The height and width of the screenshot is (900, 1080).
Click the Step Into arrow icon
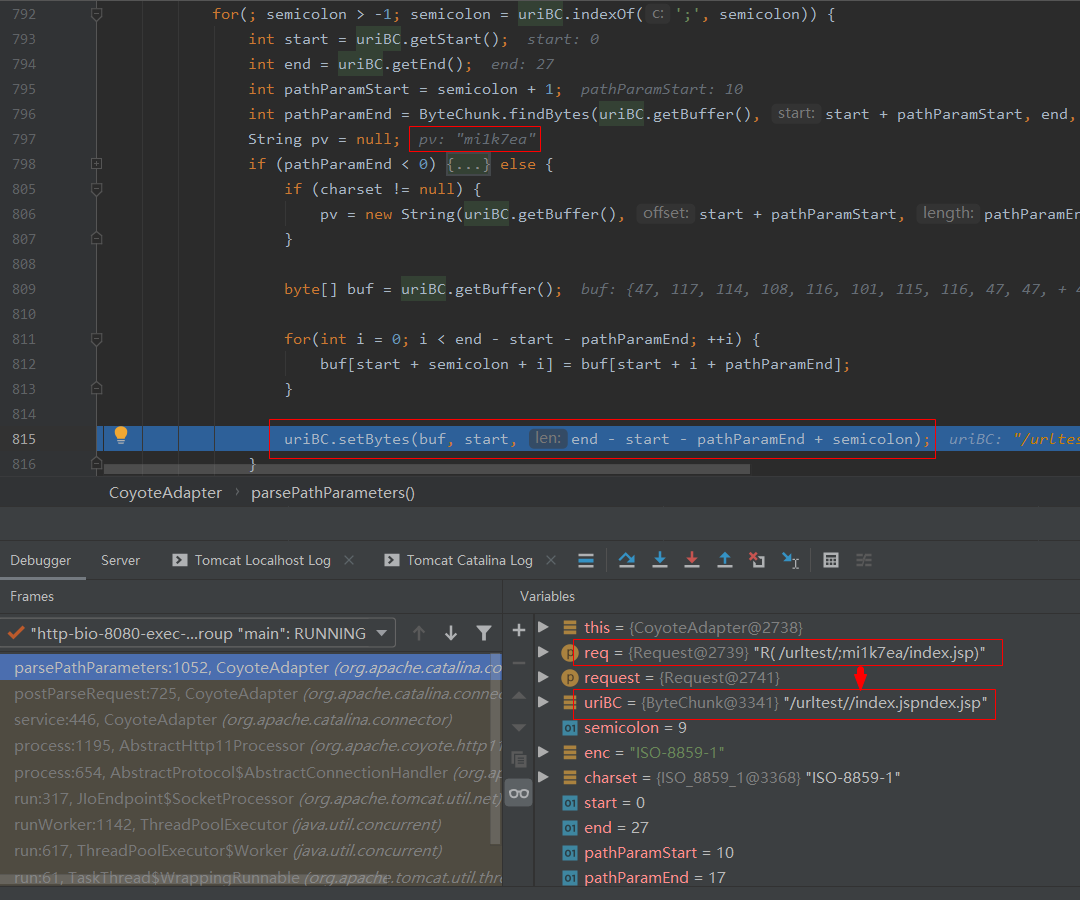click(x=660, y=560)
